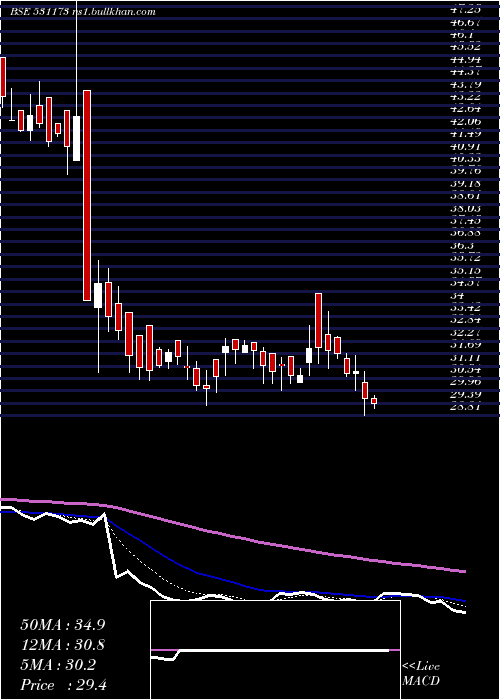The height and width of the screenshot is (700, 500).
Task: Click the 29.96 price axis label
Action: tap(465, 382)
